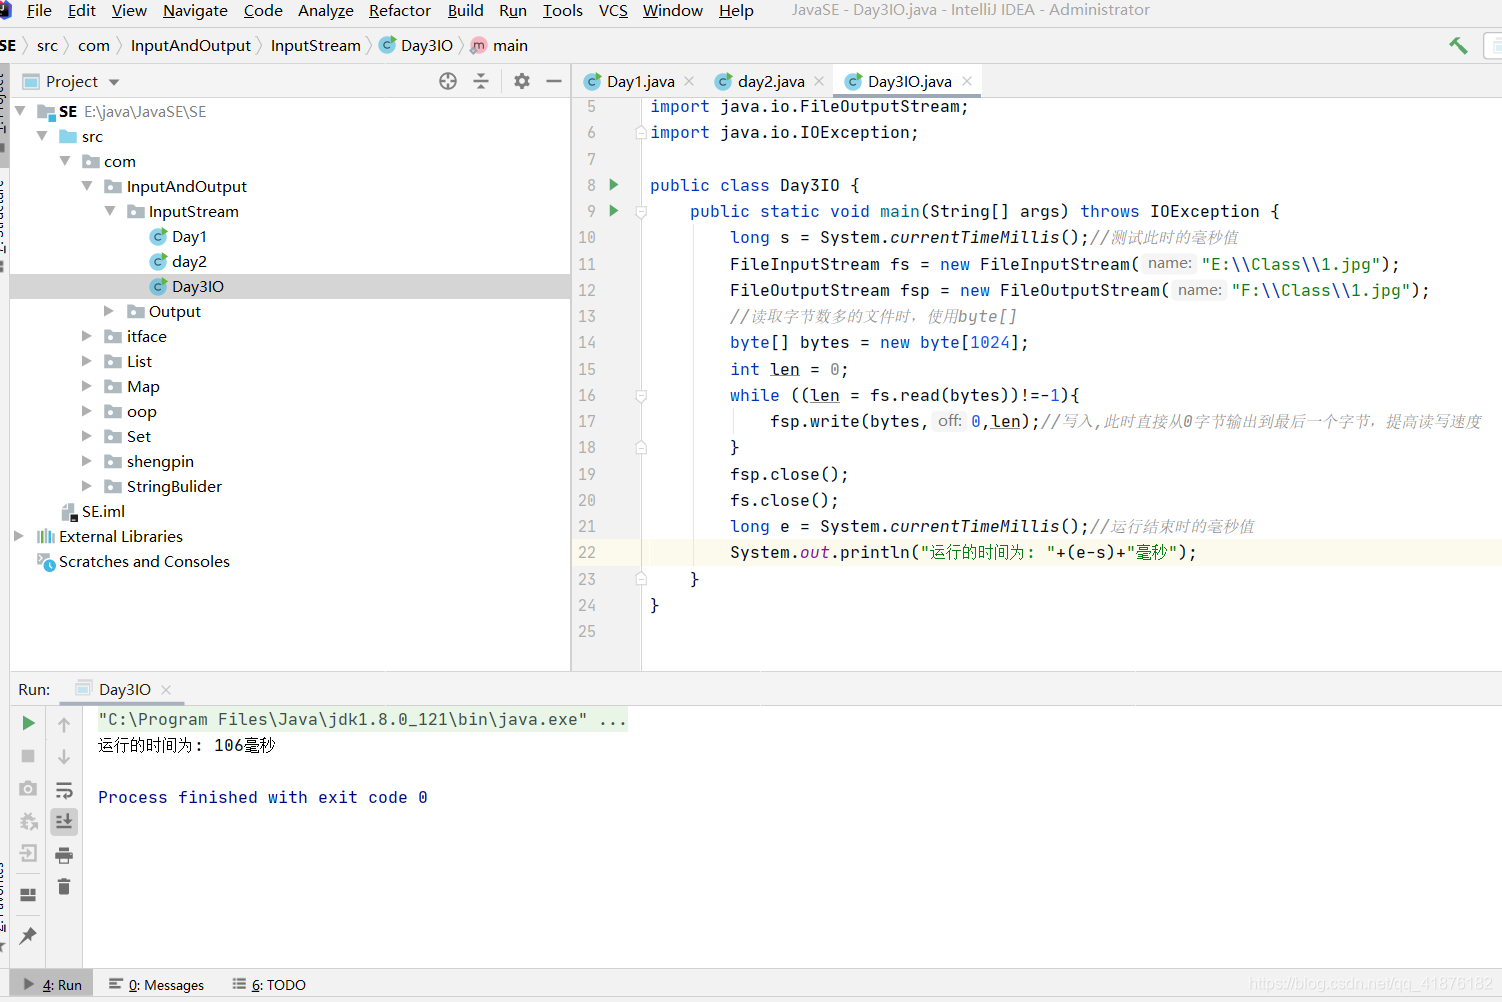The width and height of the screenshot is (1502, 1002).
Task: Close the Day3IO.java editor tab
Action: pyautogui.click(x=967, y=81)
